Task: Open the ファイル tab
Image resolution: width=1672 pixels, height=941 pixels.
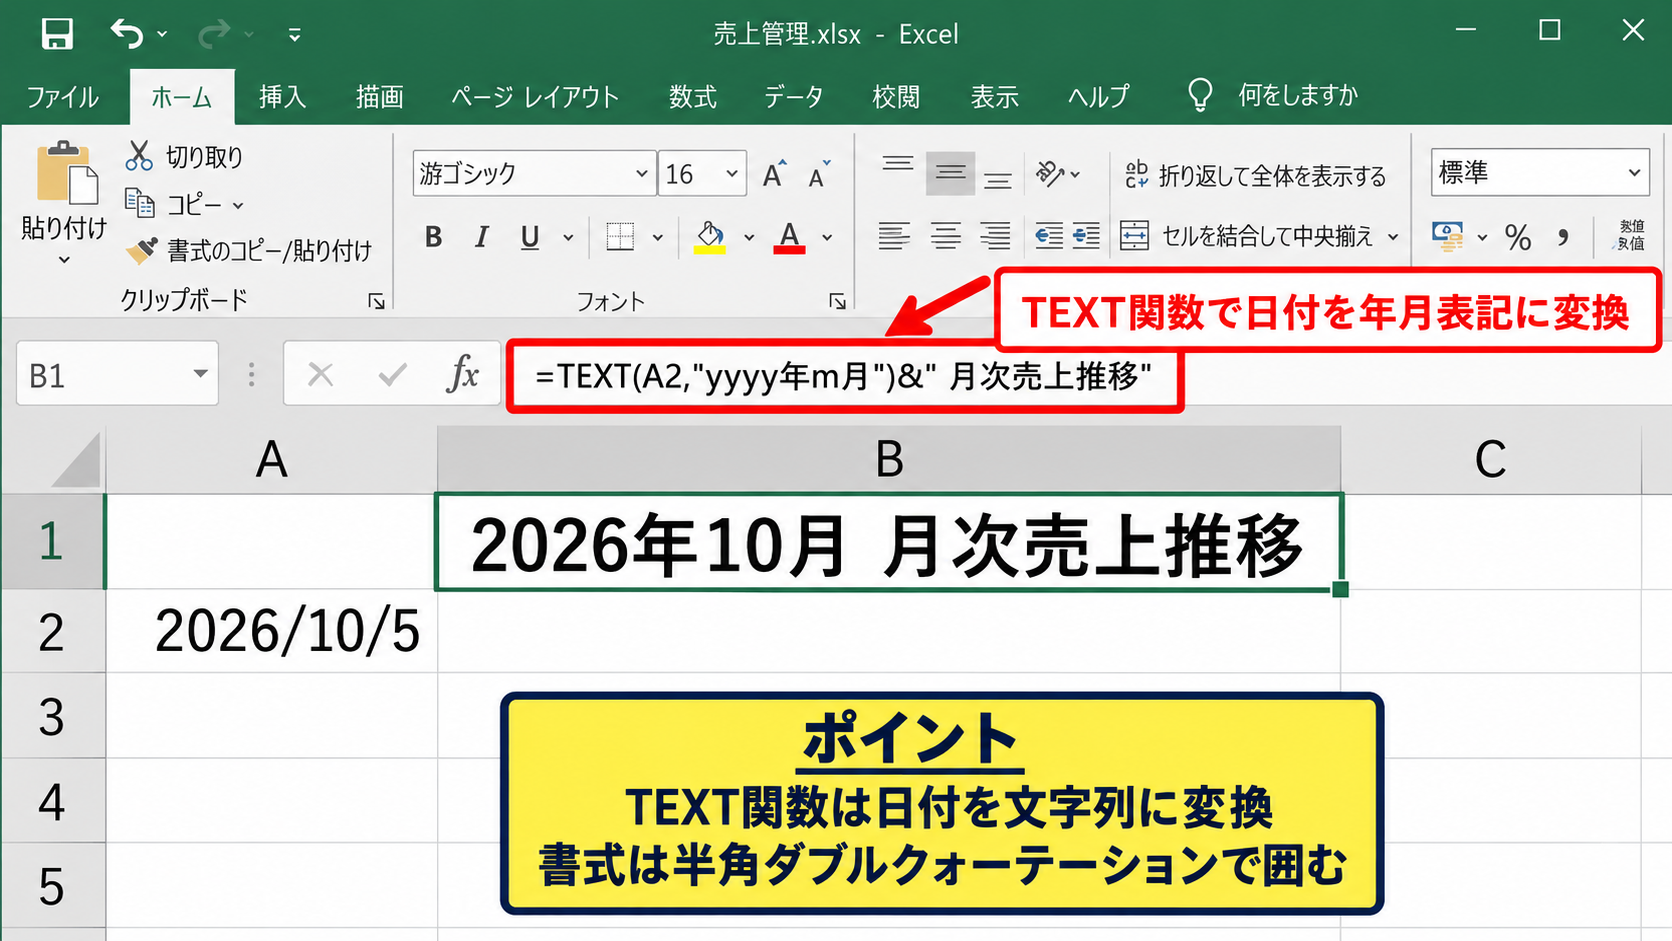Action: (62, 97)
